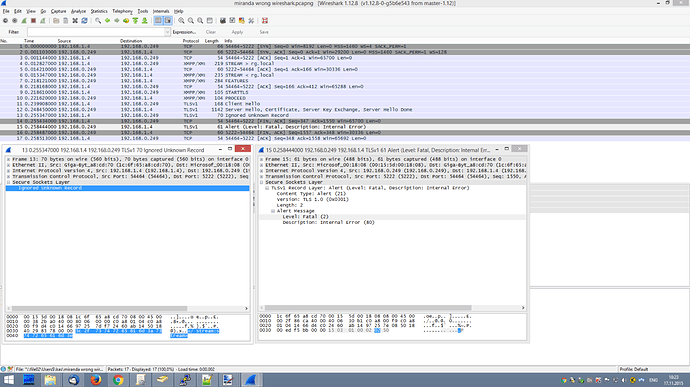
Task: Click the filter Save button
Action: coord(264,32)
